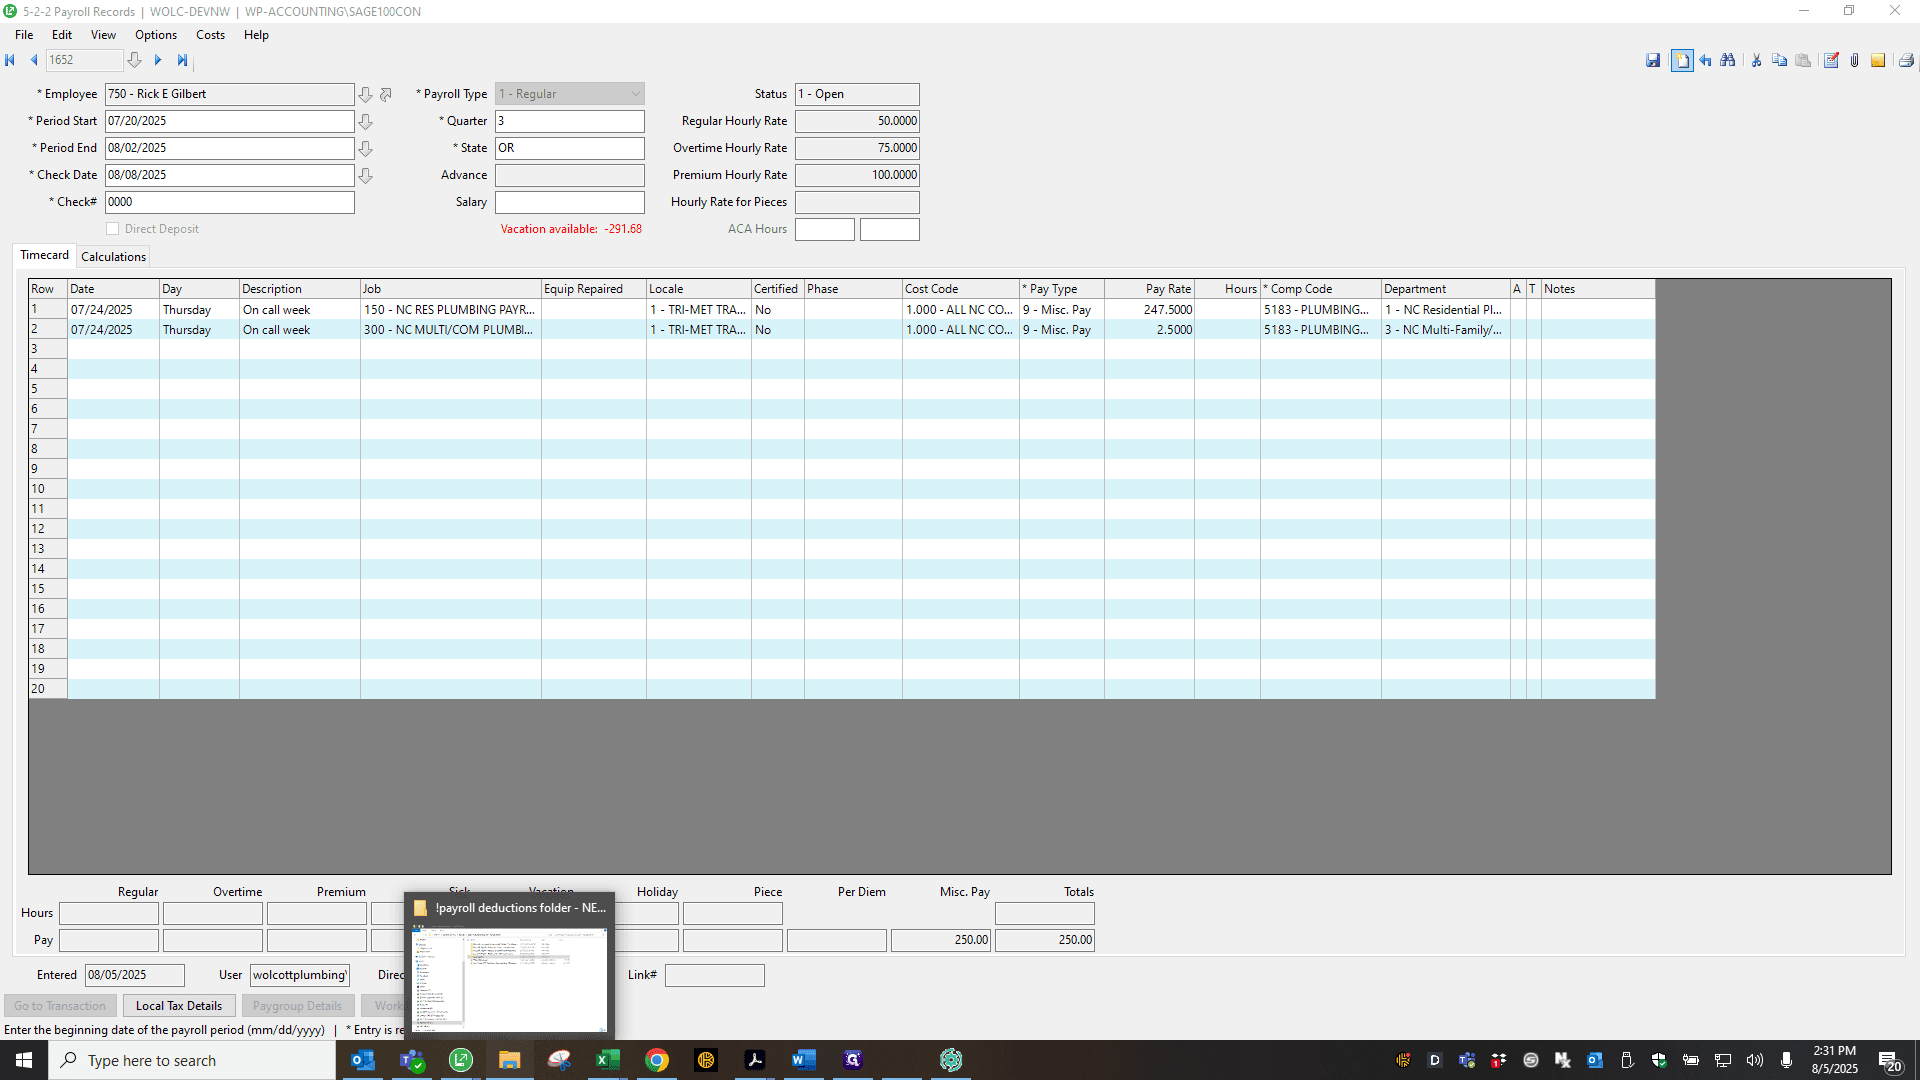Viewport: 1920px width, 1080px height.
Task: Click the Paygroup Details button
Action: (x=297, y=1006)
